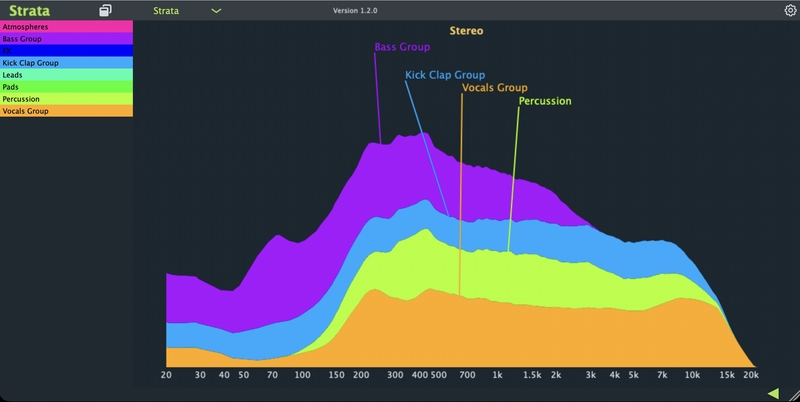The height and width of the screenshot is (402, 800).
Task: Click the window resize grip corner icon
Action: pos(793,394)
